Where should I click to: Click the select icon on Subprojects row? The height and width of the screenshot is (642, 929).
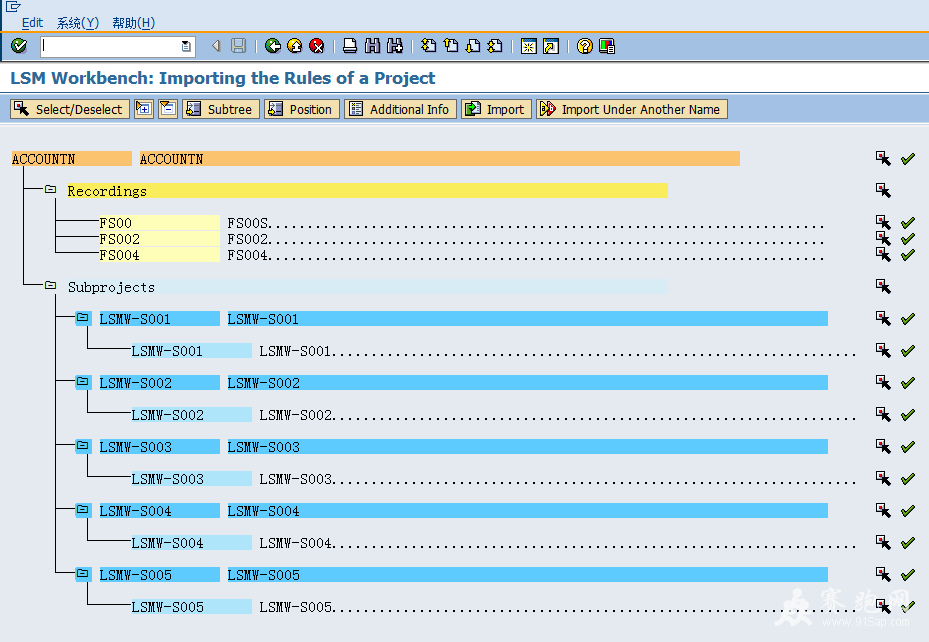883,286
